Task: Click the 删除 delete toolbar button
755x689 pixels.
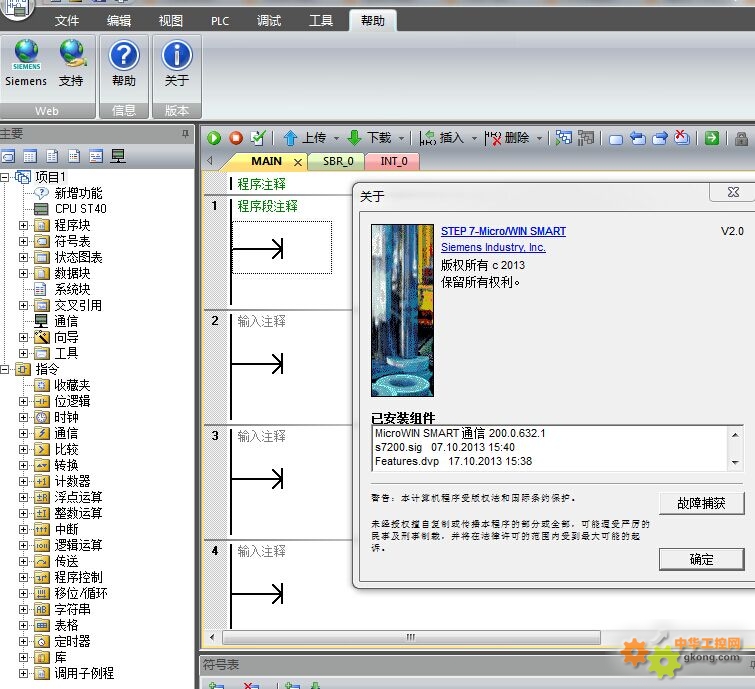Action: (507, 138)
